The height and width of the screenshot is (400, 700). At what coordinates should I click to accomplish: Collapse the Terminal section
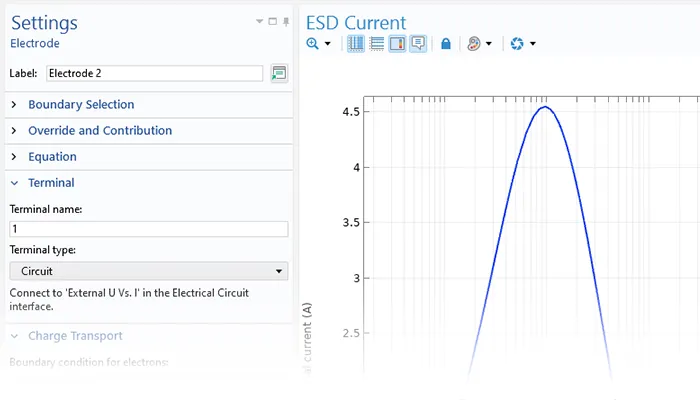14,183
